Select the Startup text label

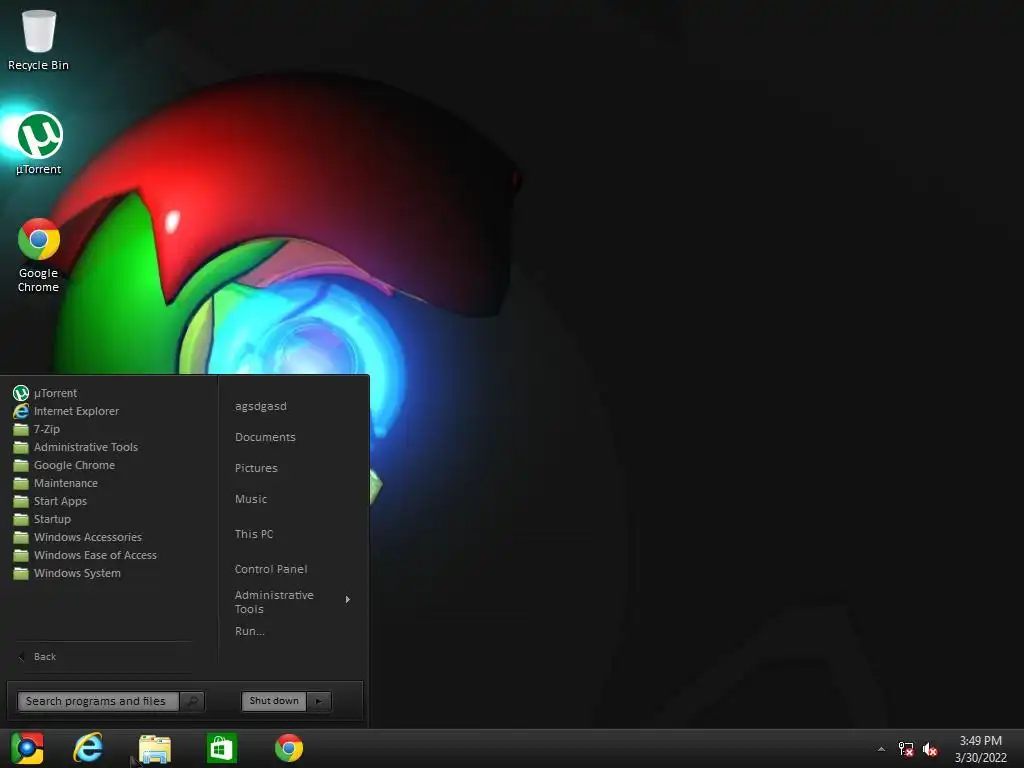[52, 519]
